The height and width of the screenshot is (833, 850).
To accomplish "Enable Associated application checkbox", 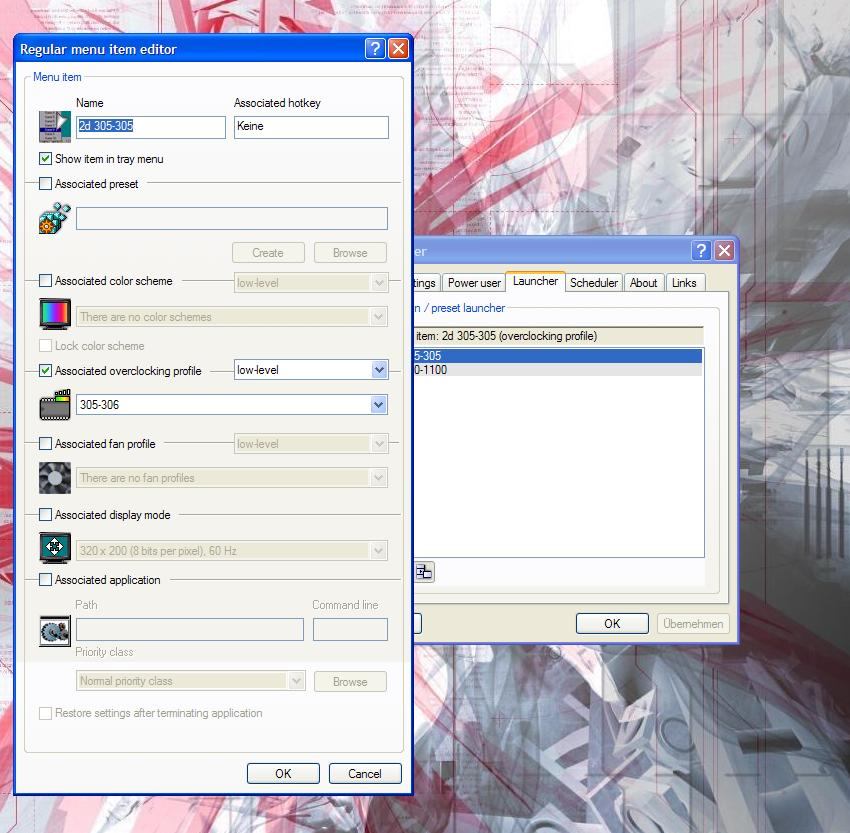I will tap(46, 580).
